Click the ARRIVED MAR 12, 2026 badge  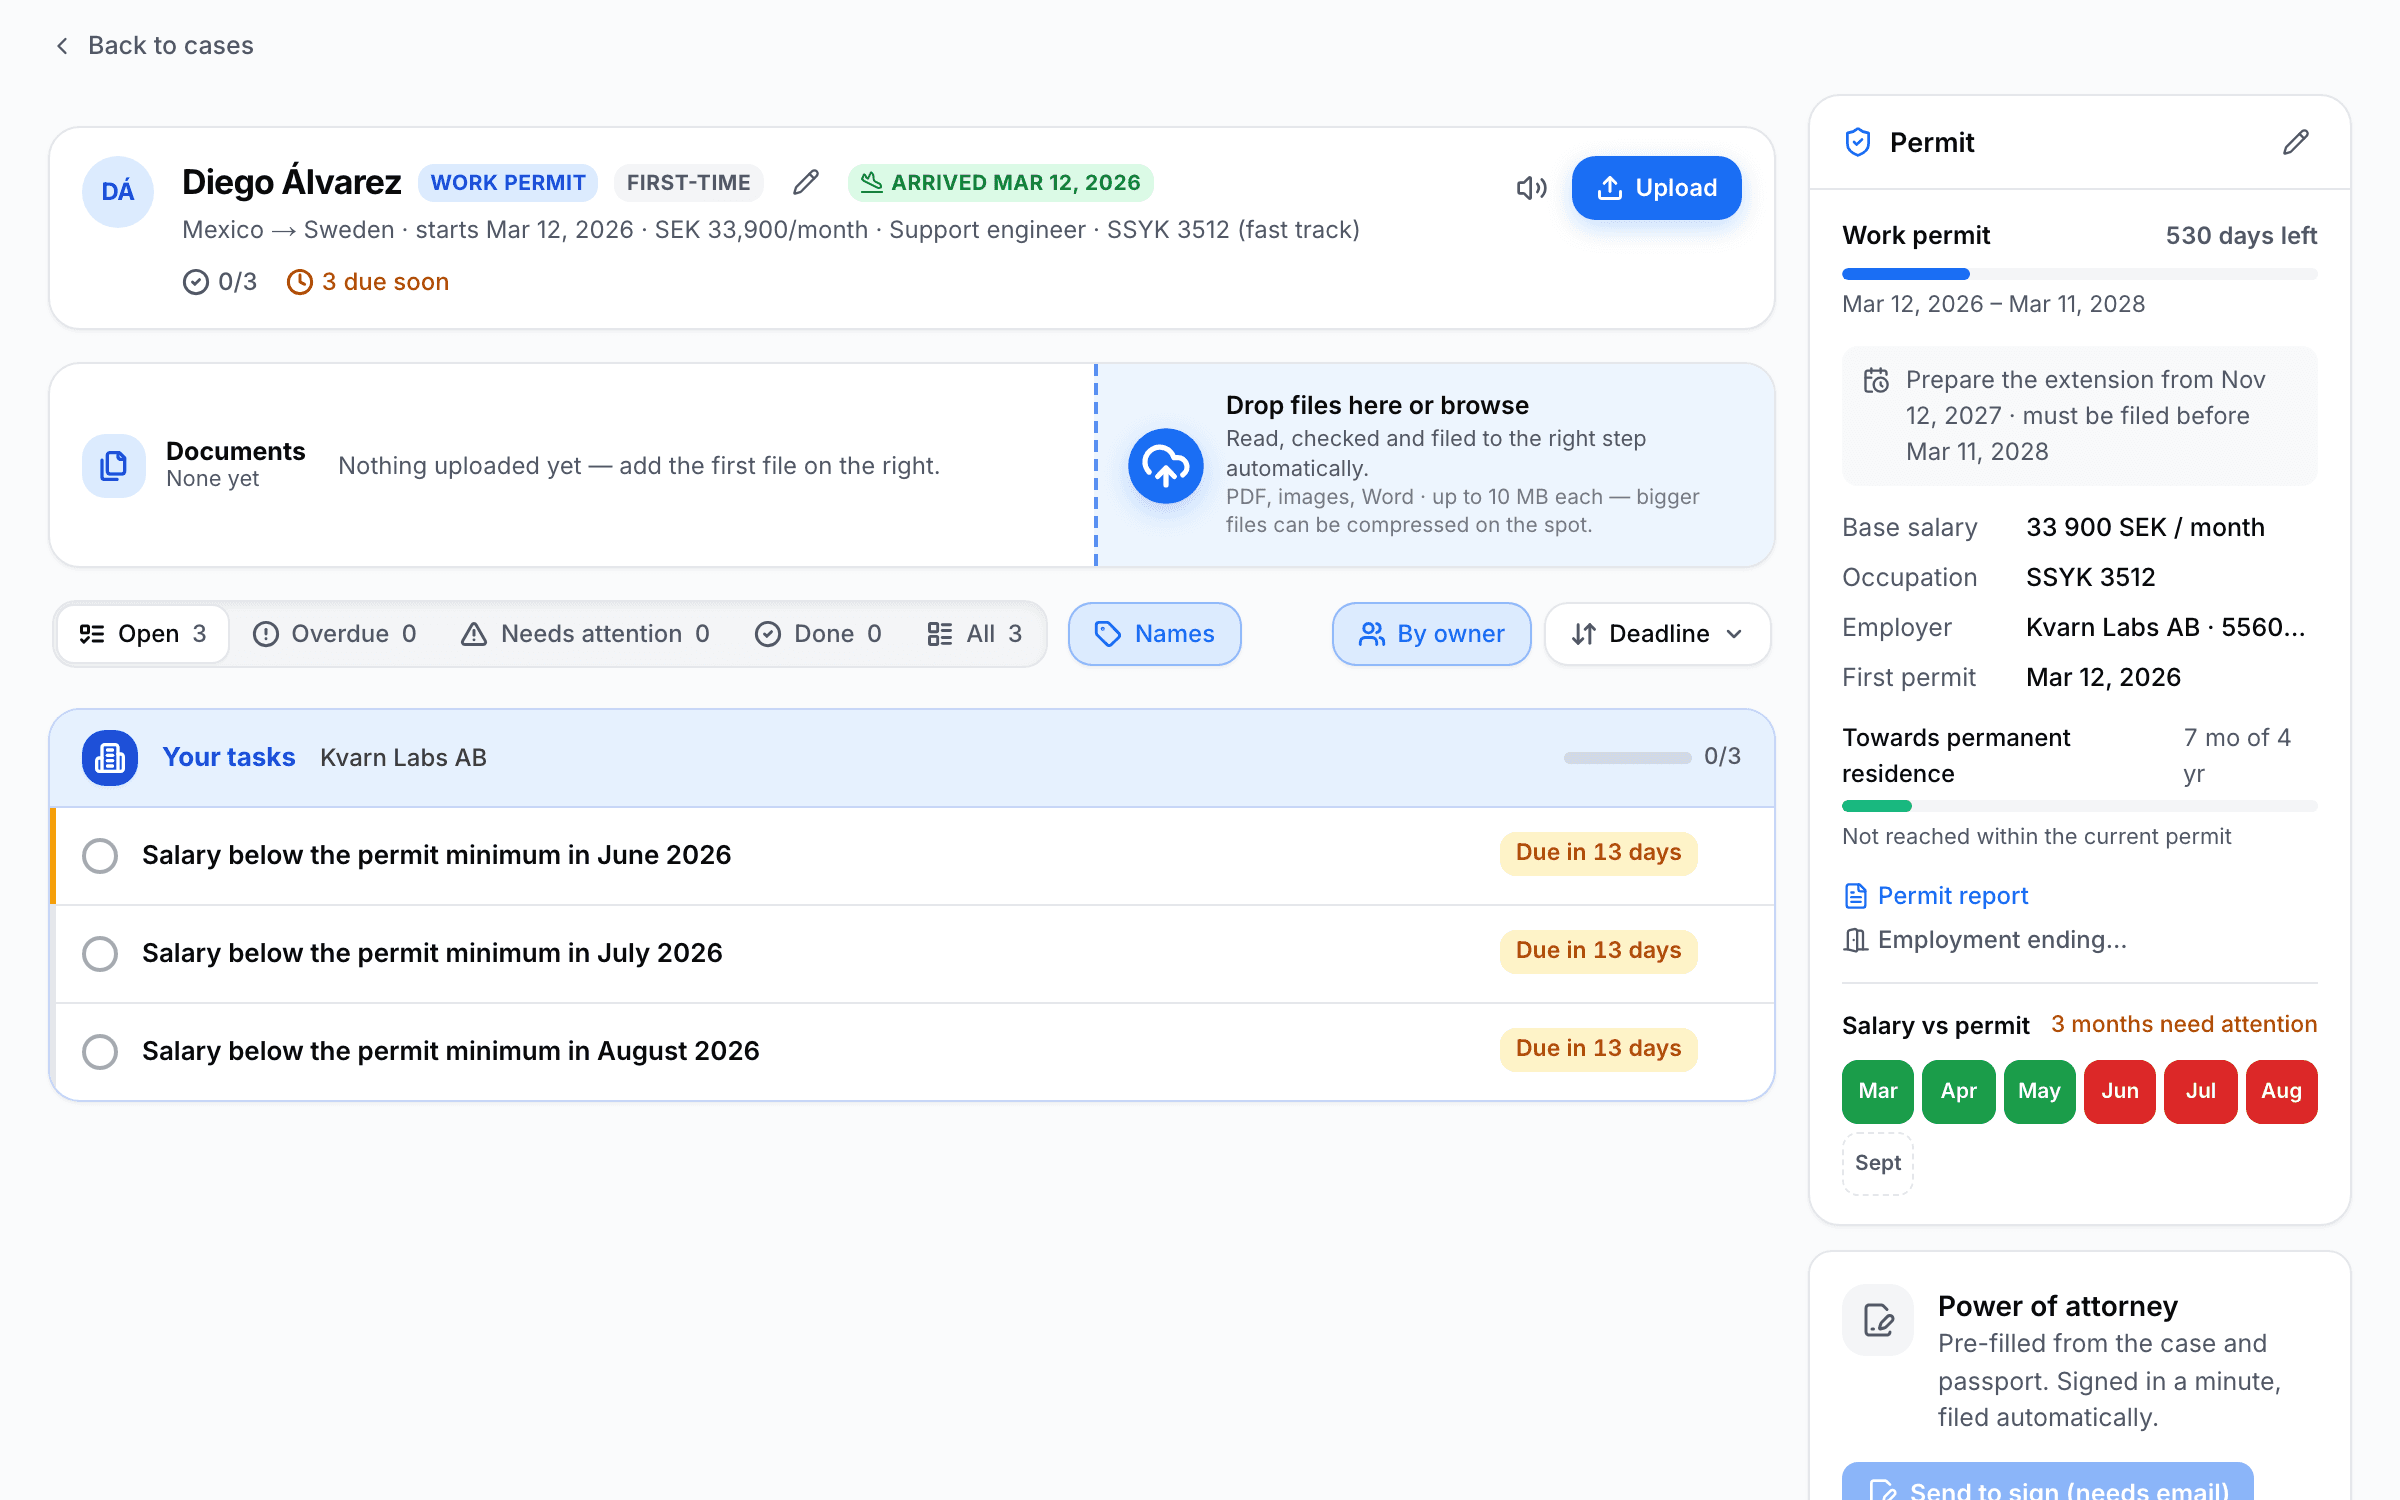pos(1001,183)
